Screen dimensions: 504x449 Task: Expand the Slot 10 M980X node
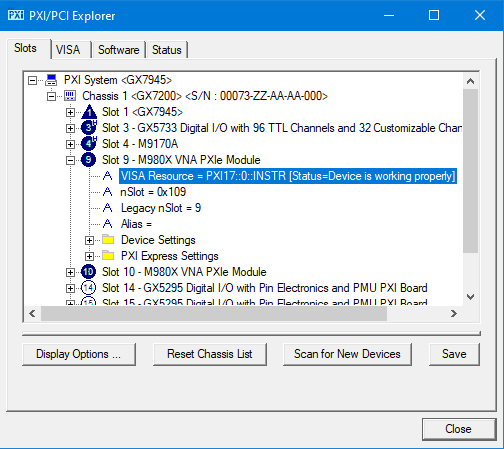tap(70, 272)
